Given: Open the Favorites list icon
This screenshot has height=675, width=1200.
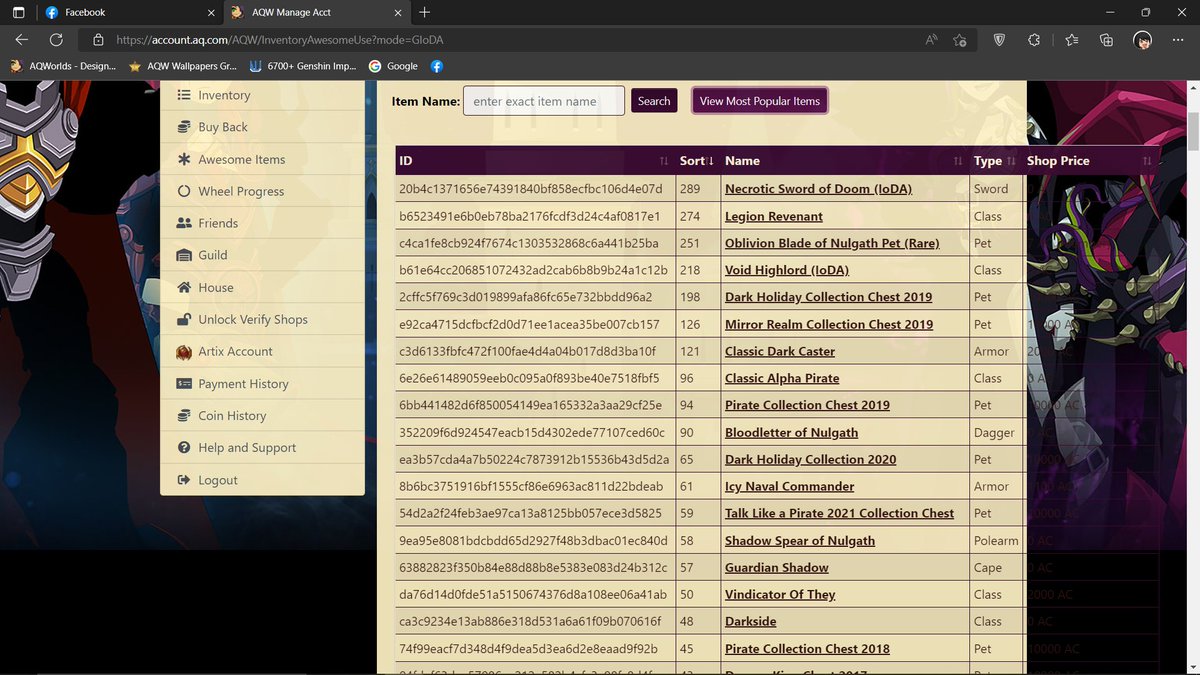Looking at the screenshot, I should pos(1071,40).
